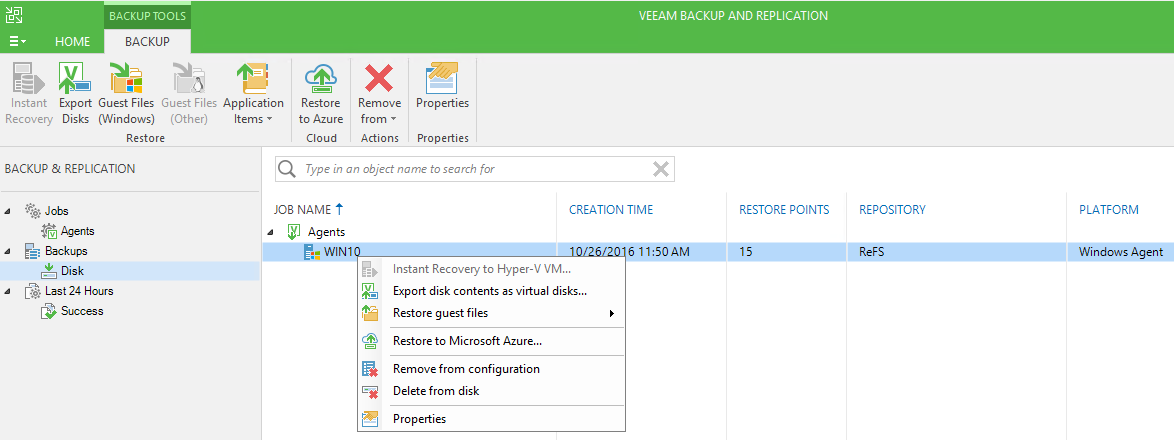Viewport: 1174px width, 440px height.
Task: Click the Delete from disk menu icon
Action: click(370, 391)
